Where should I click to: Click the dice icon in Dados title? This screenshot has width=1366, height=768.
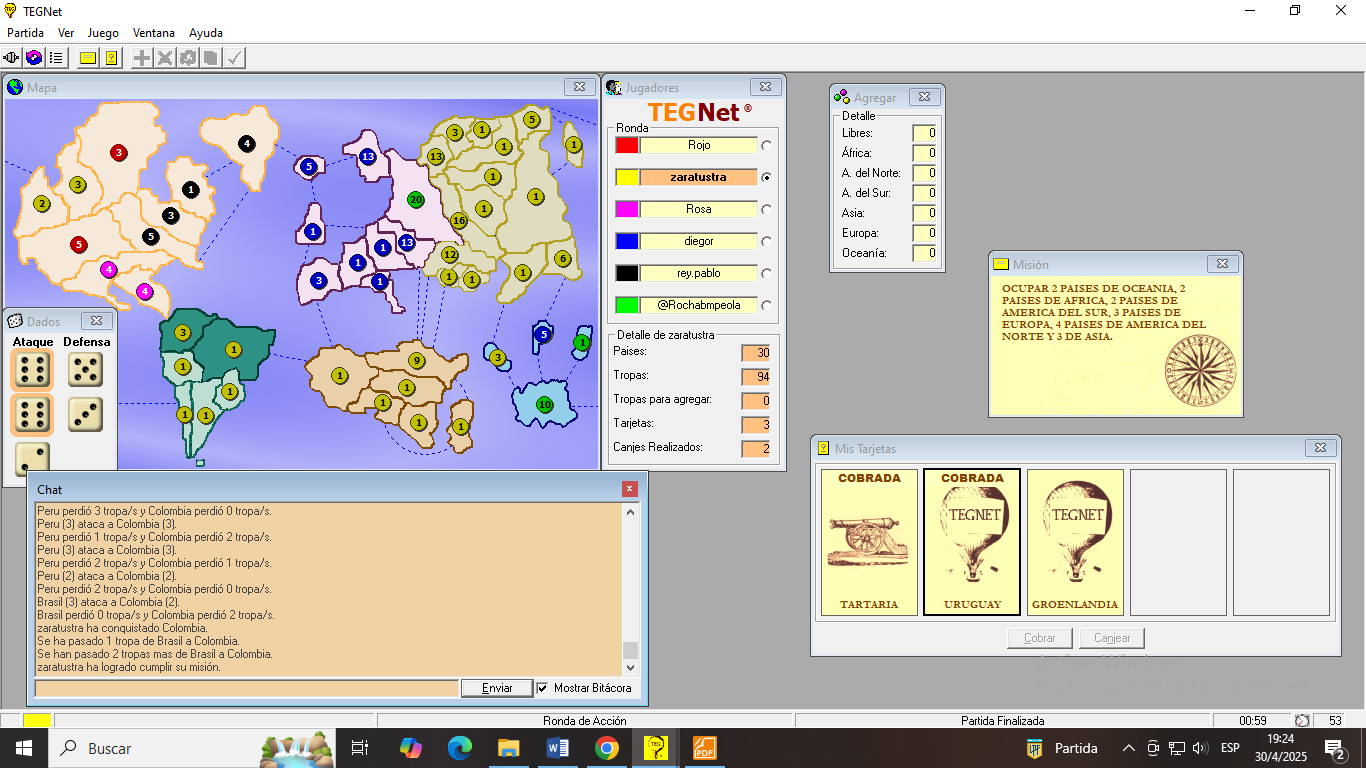15,321
